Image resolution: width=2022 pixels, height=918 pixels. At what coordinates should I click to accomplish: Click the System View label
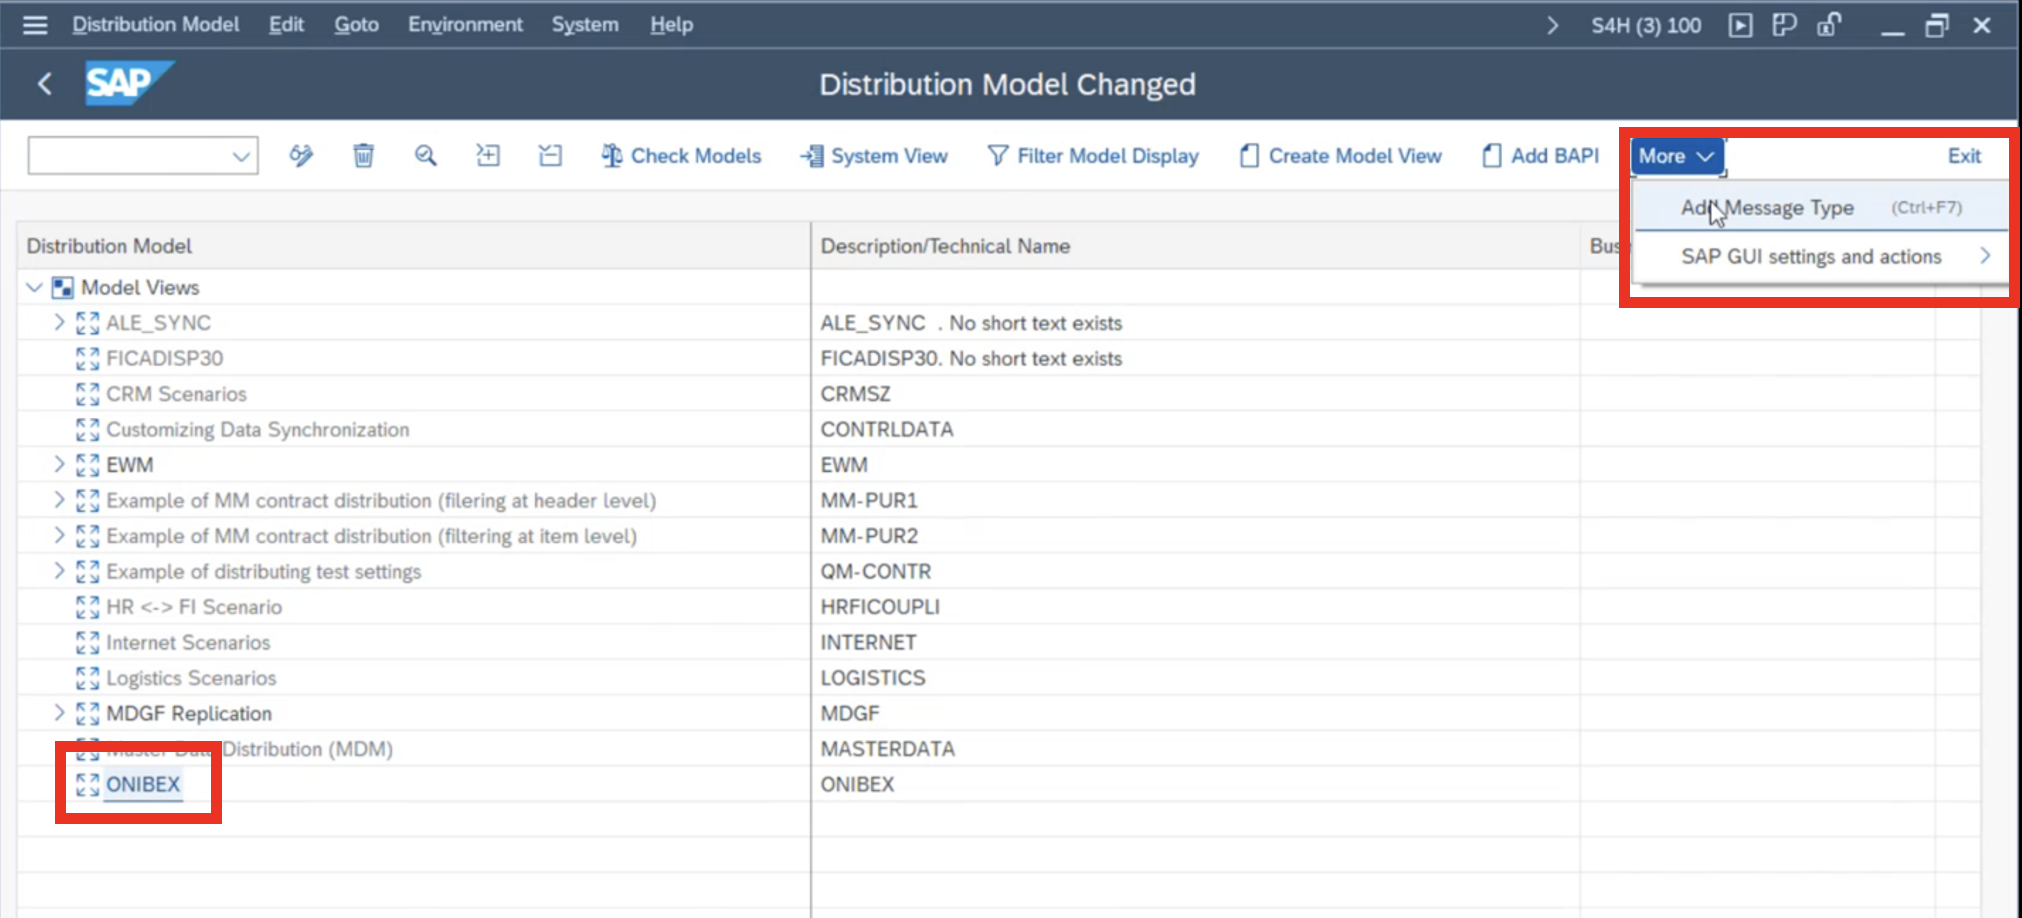tap(889, 156)
